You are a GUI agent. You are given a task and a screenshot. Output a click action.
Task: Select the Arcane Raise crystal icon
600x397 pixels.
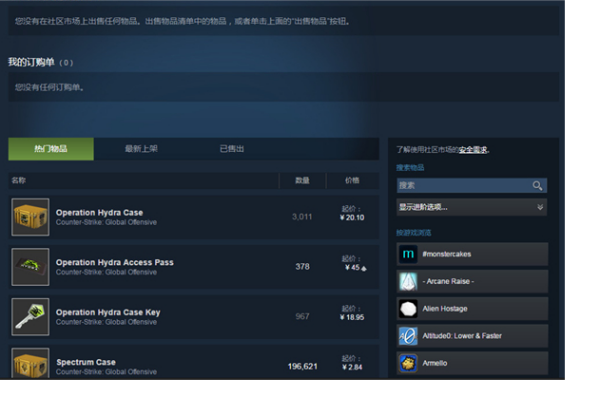tap(408, 281)
